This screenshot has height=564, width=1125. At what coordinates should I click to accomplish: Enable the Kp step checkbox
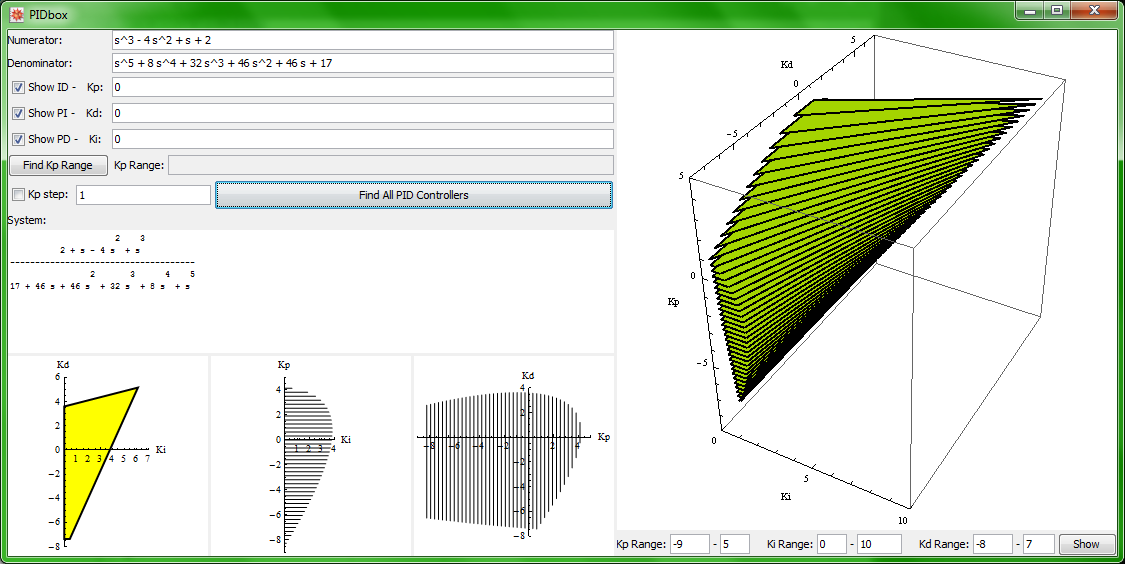point(18,194)
